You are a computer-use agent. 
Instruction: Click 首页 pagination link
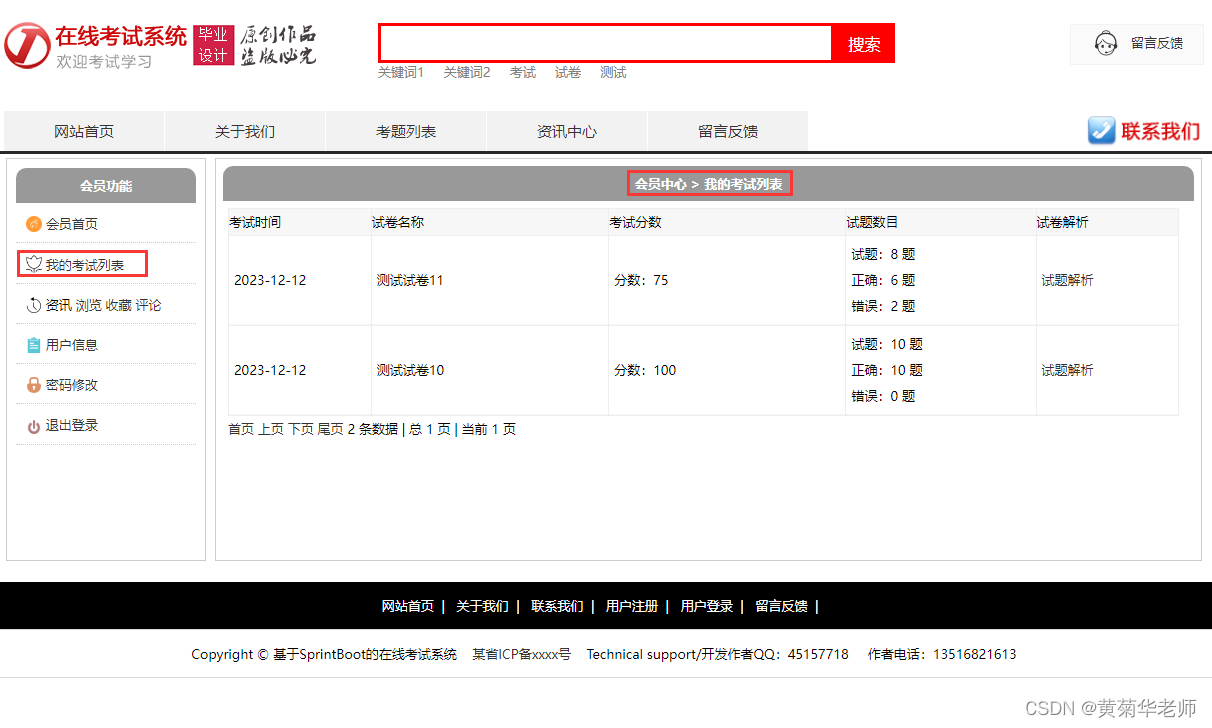pos(241,429)
